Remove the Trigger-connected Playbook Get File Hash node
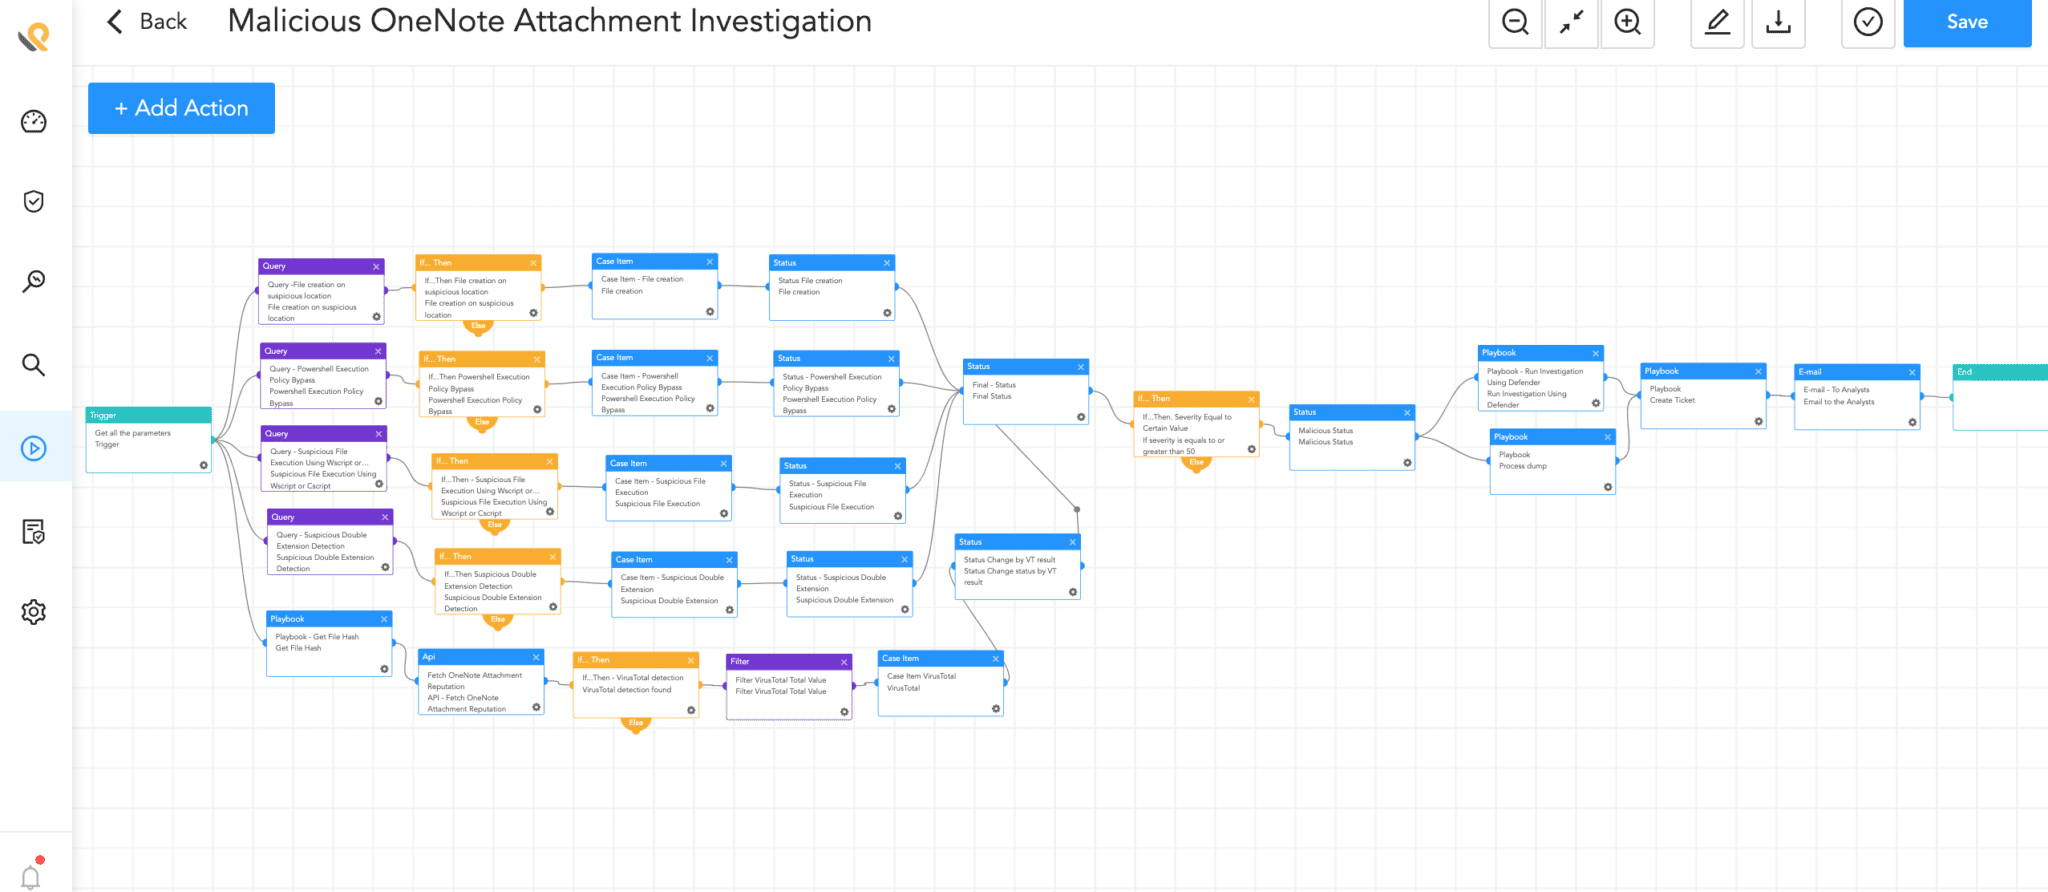2048x892 pixels. point(384,619)
